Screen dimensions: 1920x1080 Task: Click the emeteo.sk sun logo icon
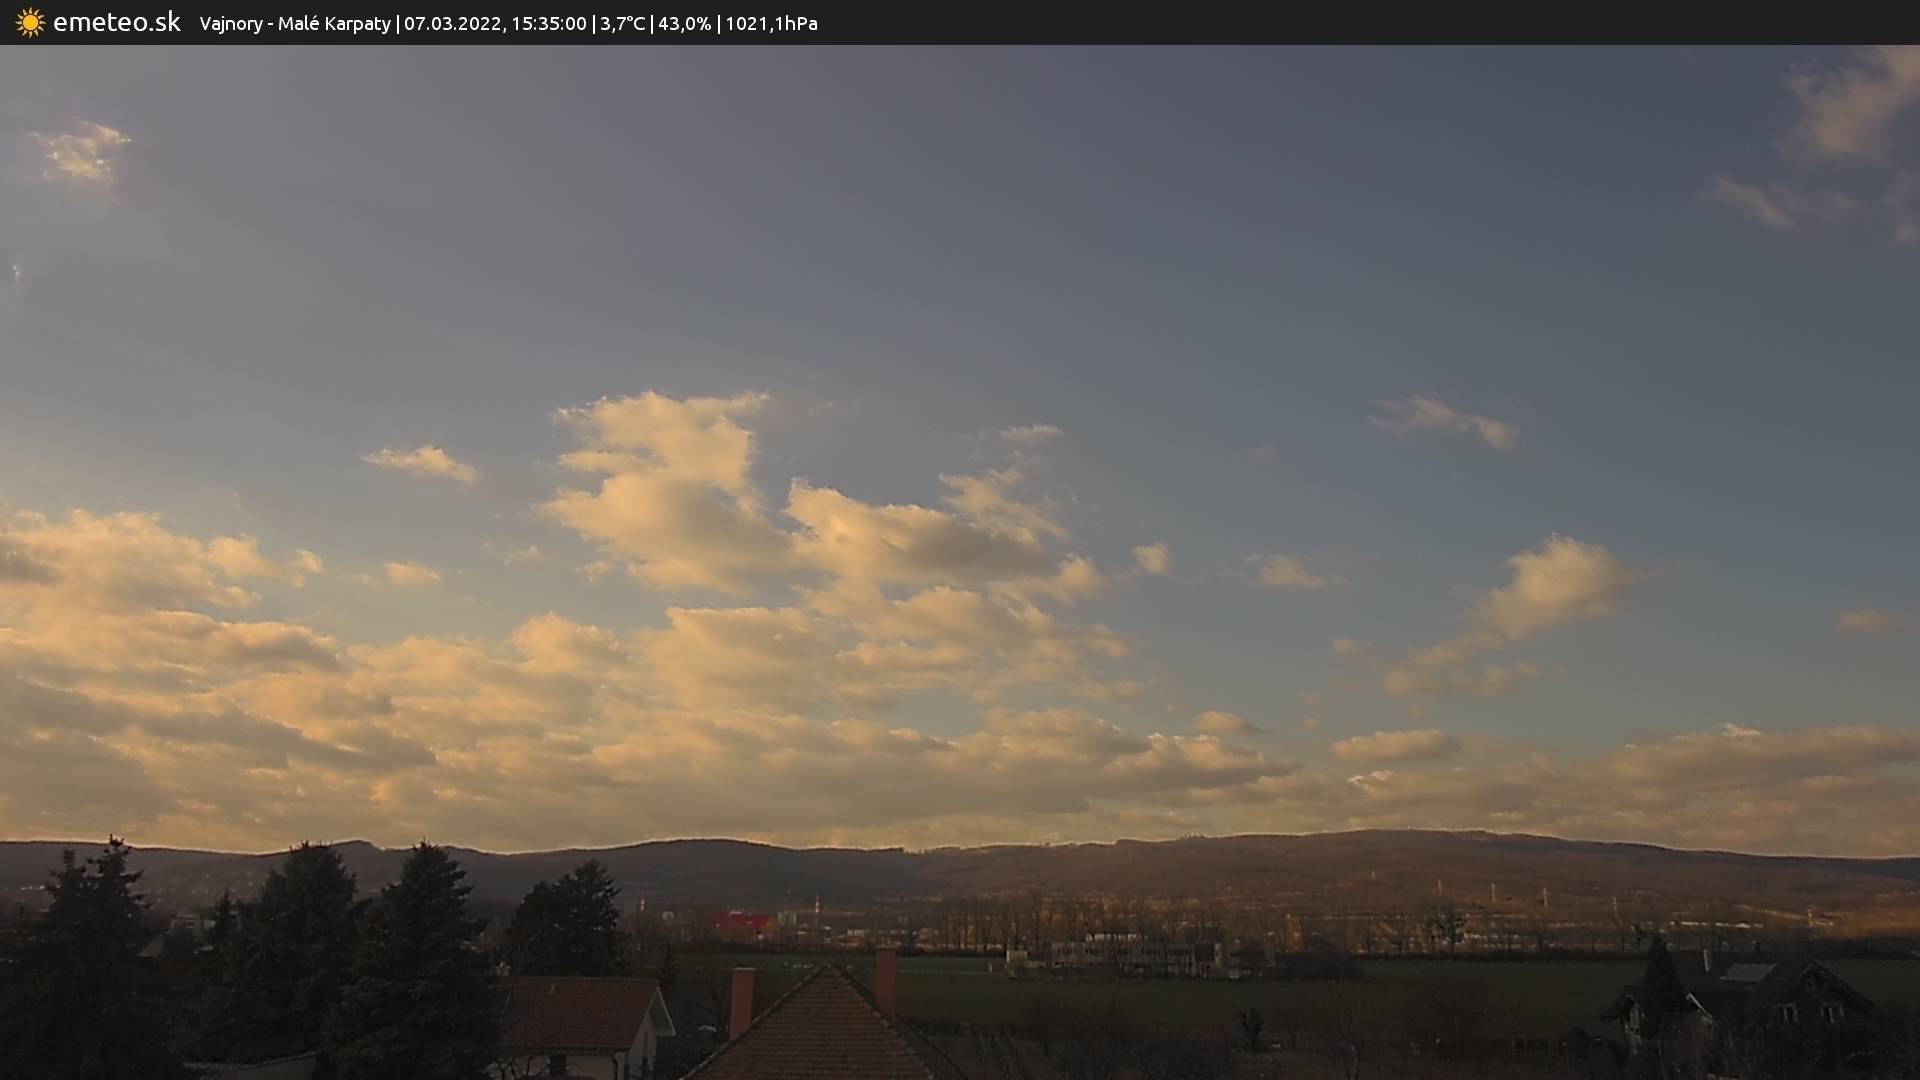(x=30, y=23)
